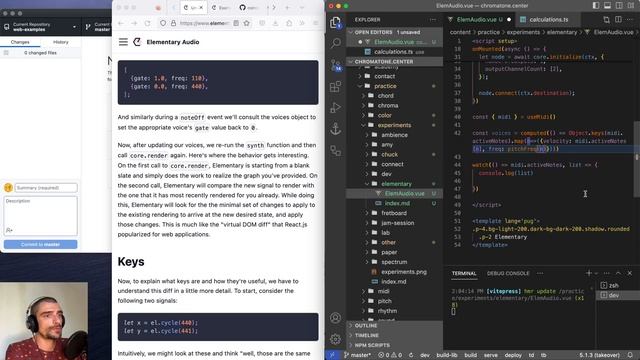Open the Elementary Audio hamburger menu
The width and height of the screenshot is (640, 360).
(x=123, y=42)
